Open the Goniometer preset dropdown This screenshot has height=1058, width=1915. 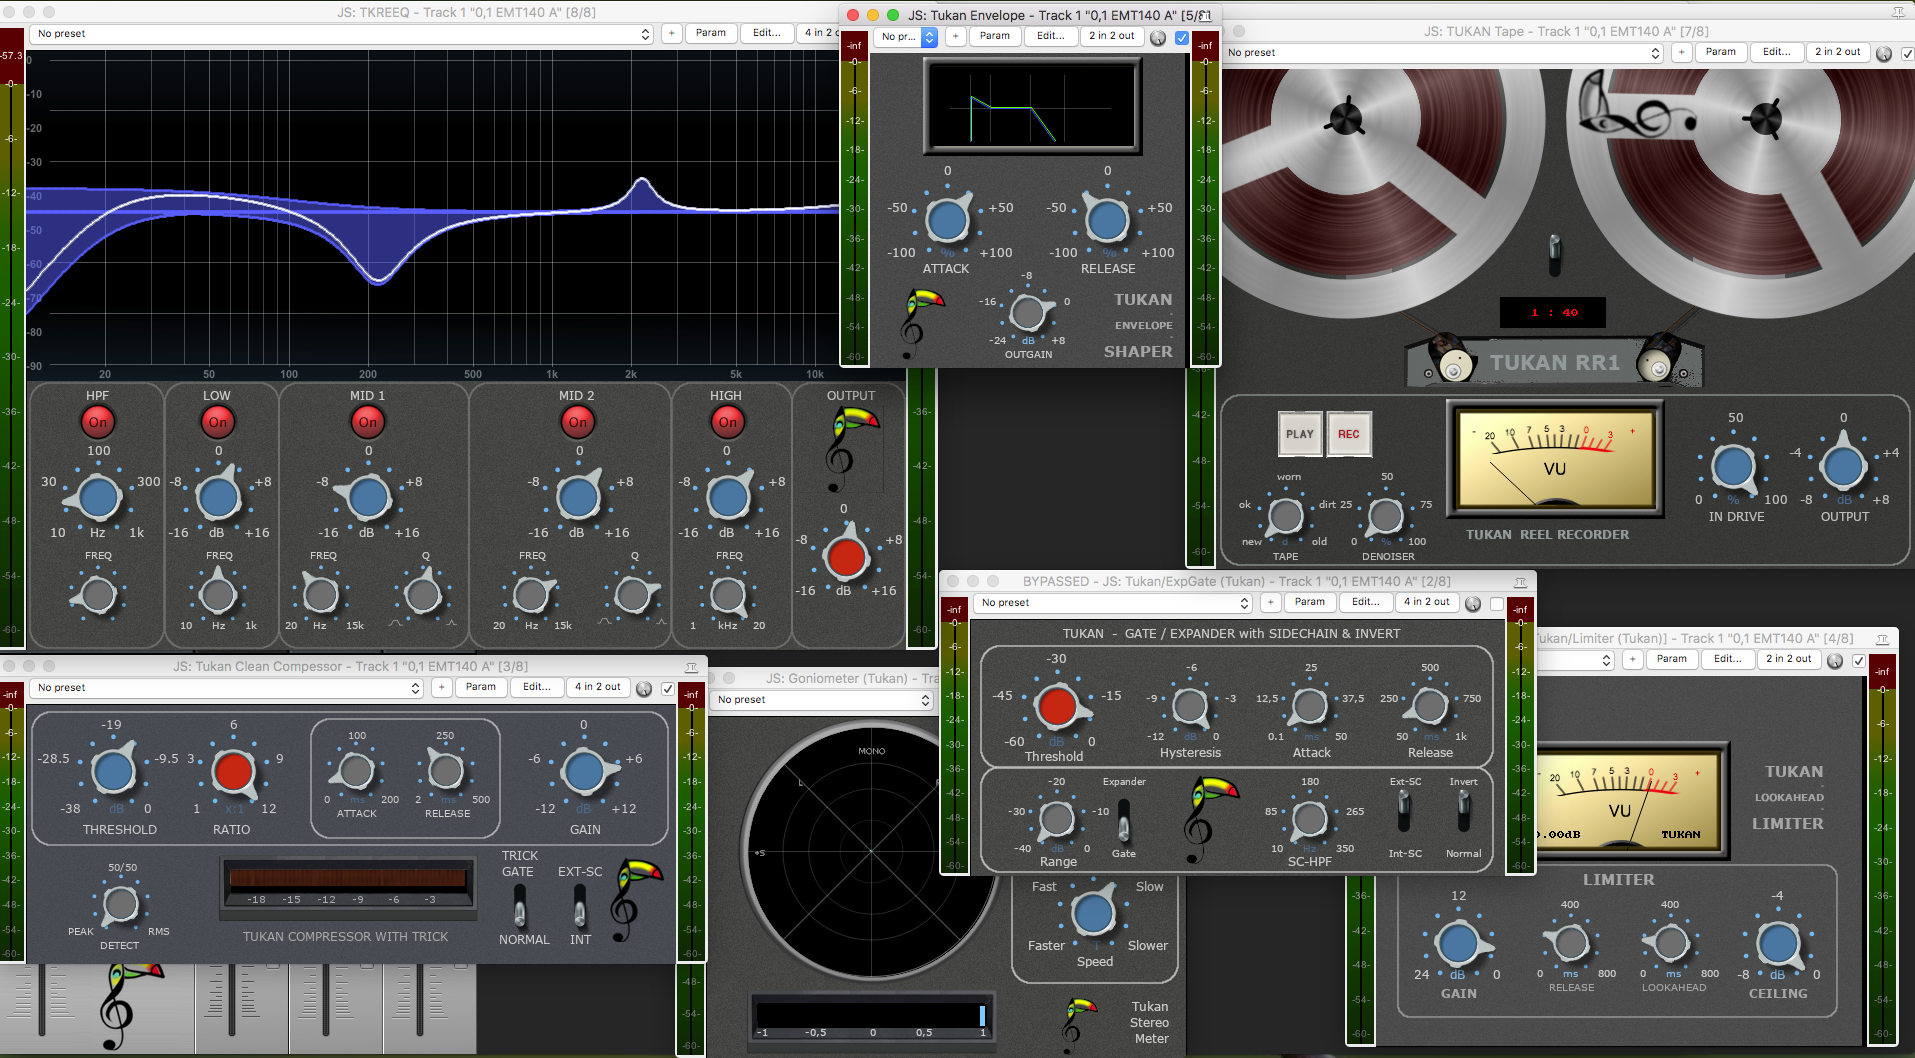(x=823, y=700)
